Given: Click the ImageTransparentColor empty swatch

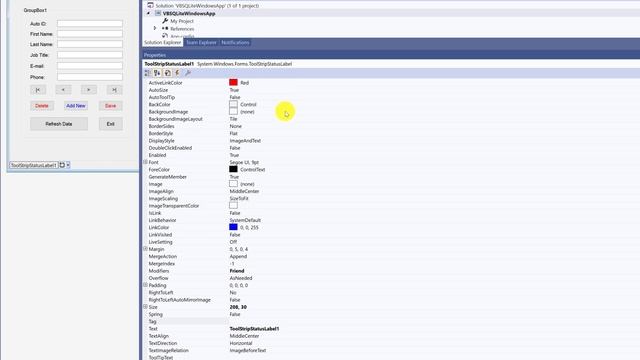Looking at the screenshot, I should [233, 205].
